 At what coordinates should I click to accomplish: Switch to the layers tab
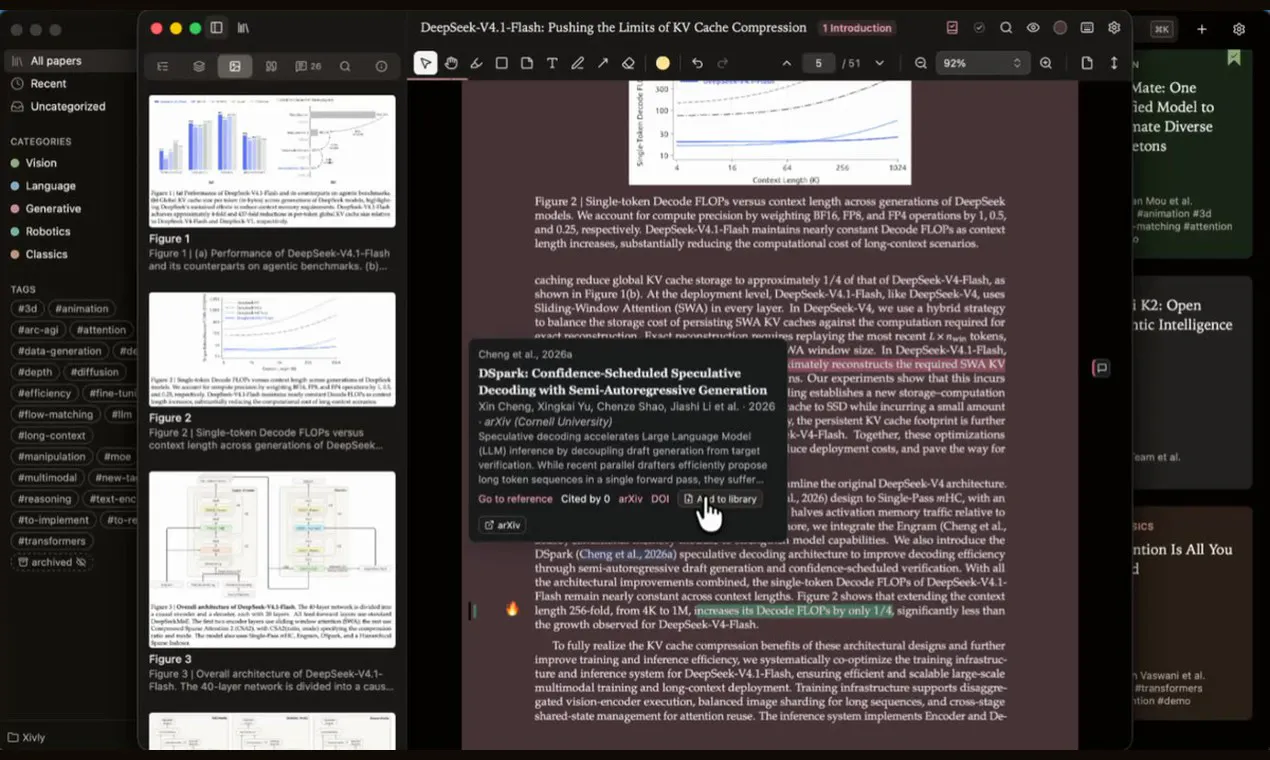click(x=199, y=66)
